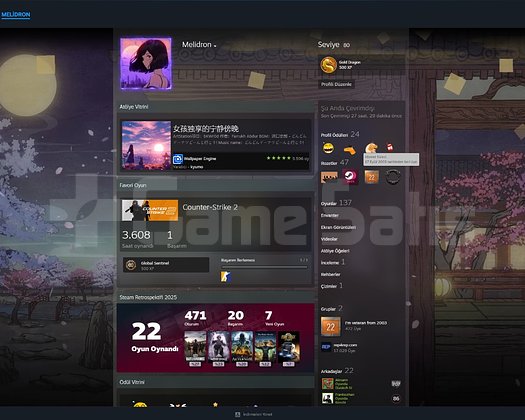Viewport: 525px width, 420px height.
Task: Open the Rehberler link
Action: click(x=330, y=274)
